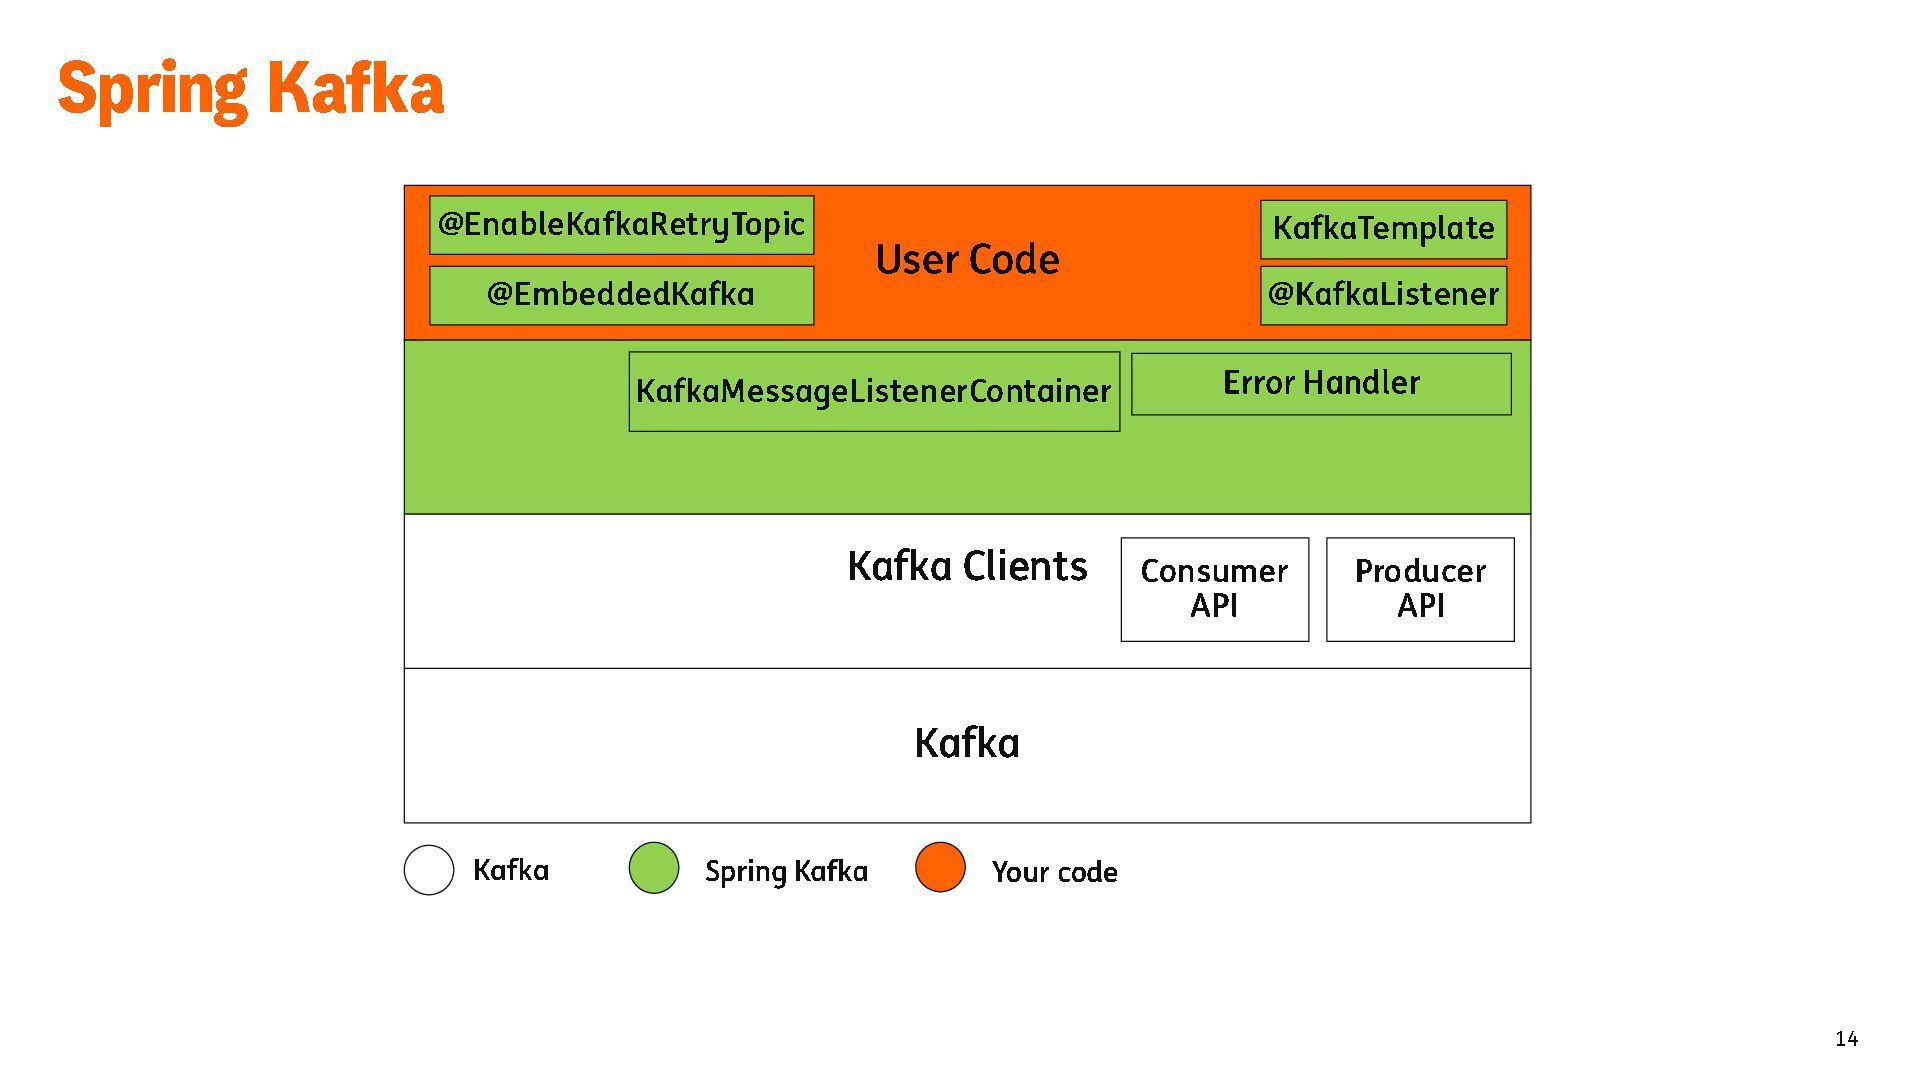Click the orange Your code legend circle
The height and width of the screenshot is (1080, 1920).
point(940,867)
